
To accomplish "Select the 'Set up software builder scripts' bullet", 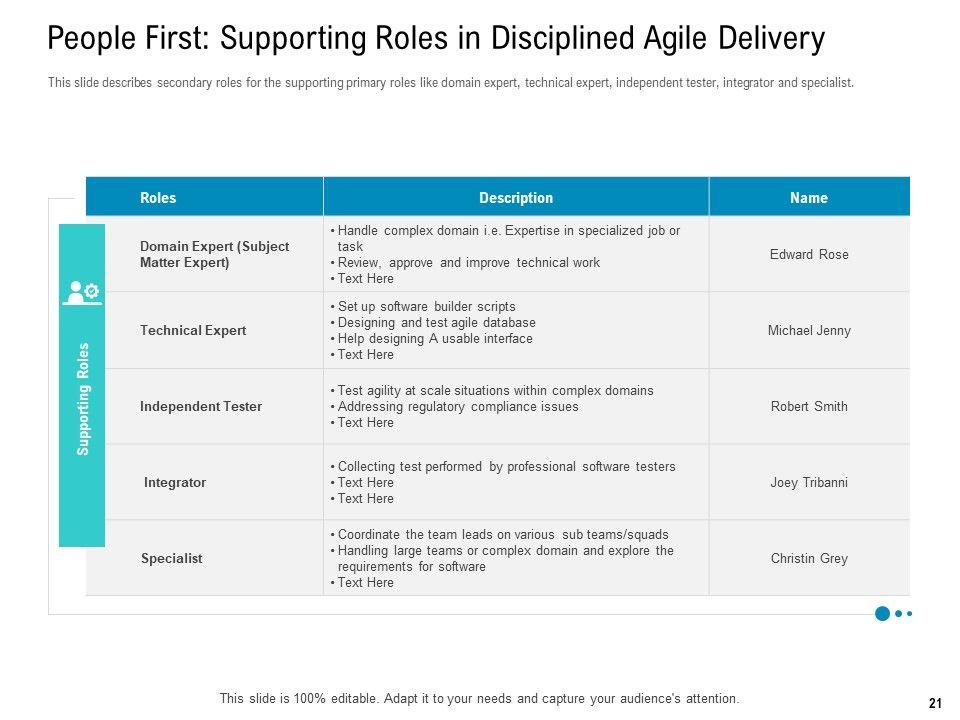I will point(426,307).
